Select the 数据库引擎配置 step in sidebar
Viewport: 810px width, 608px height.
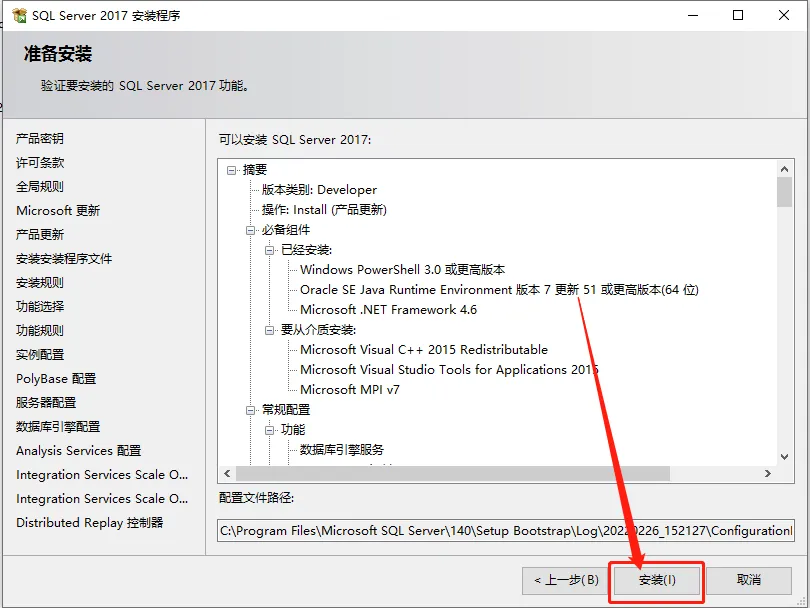point(58,427)
